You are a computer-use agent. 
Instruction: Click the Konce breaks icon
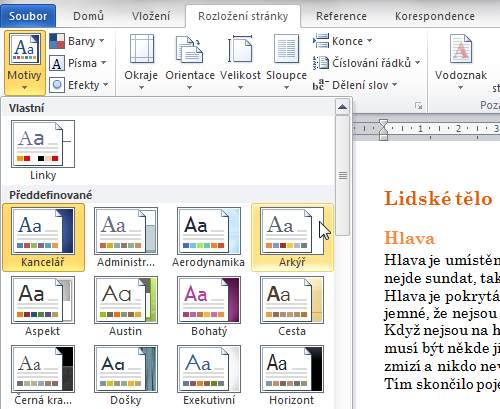click(x=321, y=41)
